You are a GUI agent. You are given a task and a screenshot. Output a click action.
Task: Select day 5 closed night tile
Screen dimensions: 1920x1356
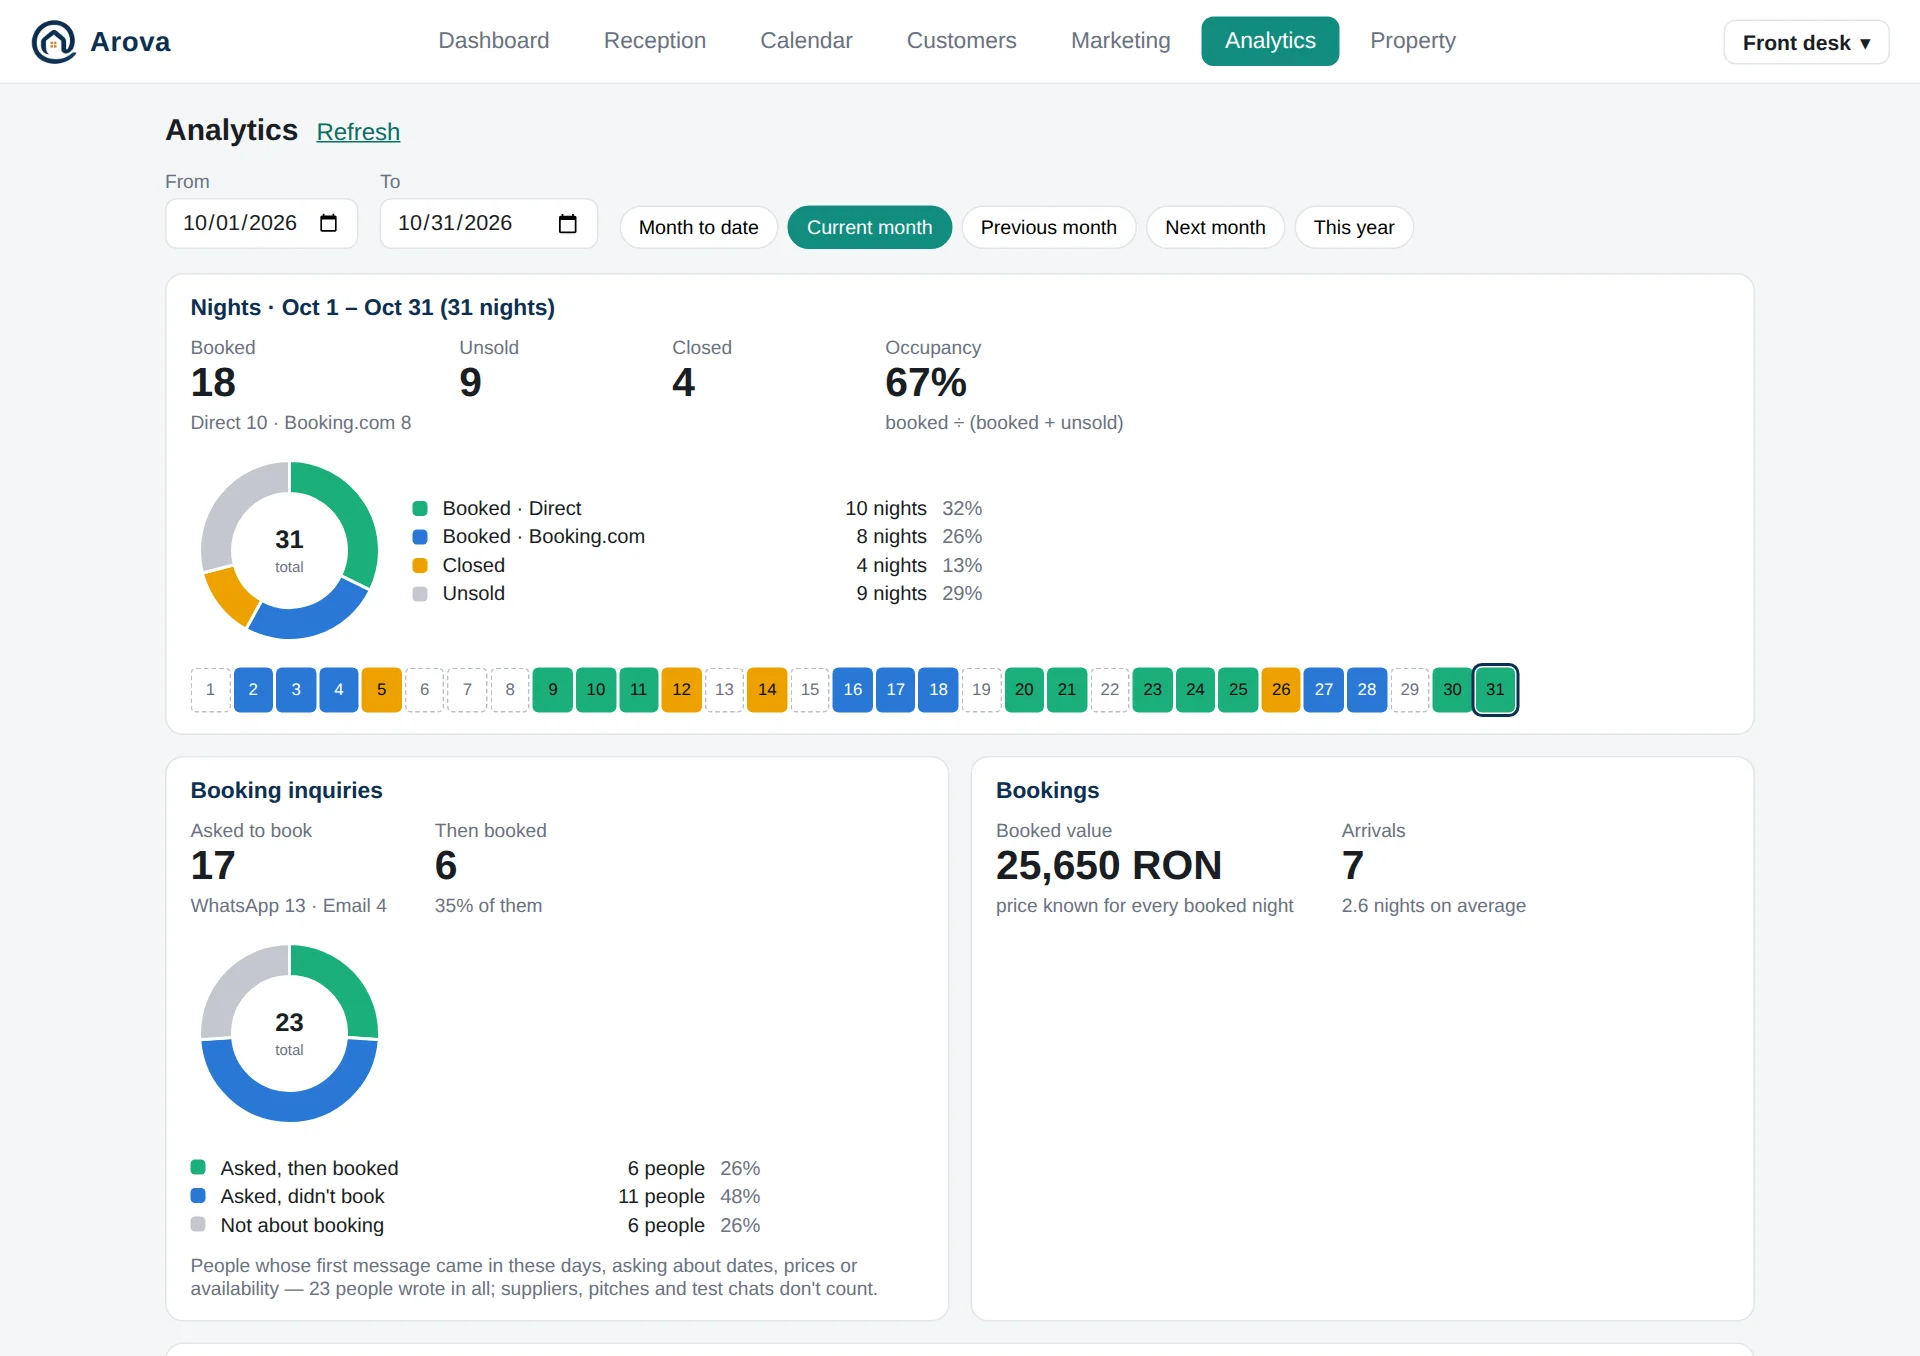tap(382, 690)
